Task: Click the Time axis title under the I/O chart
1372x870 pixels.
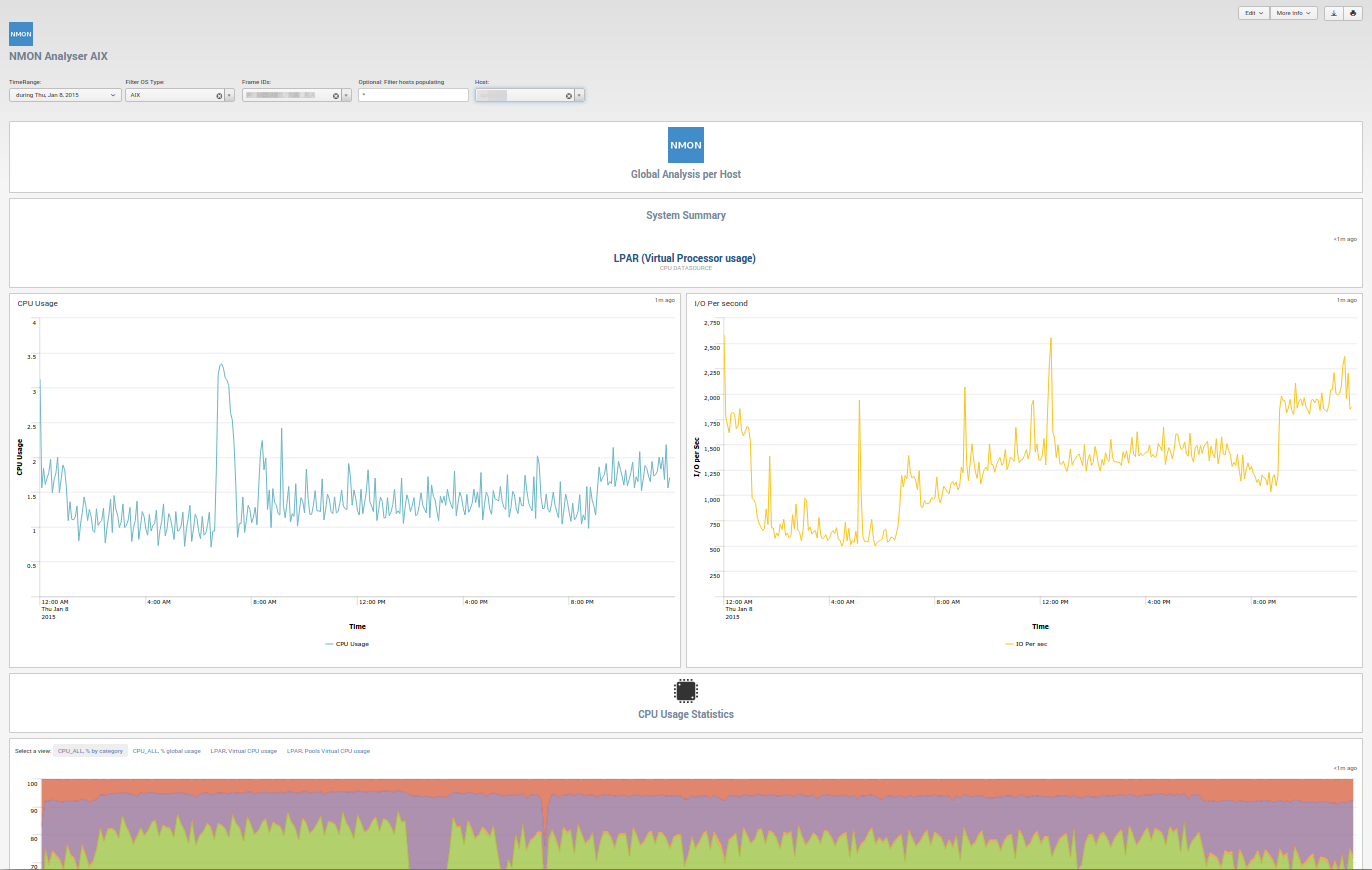Action: click(x=1040, y=627)
